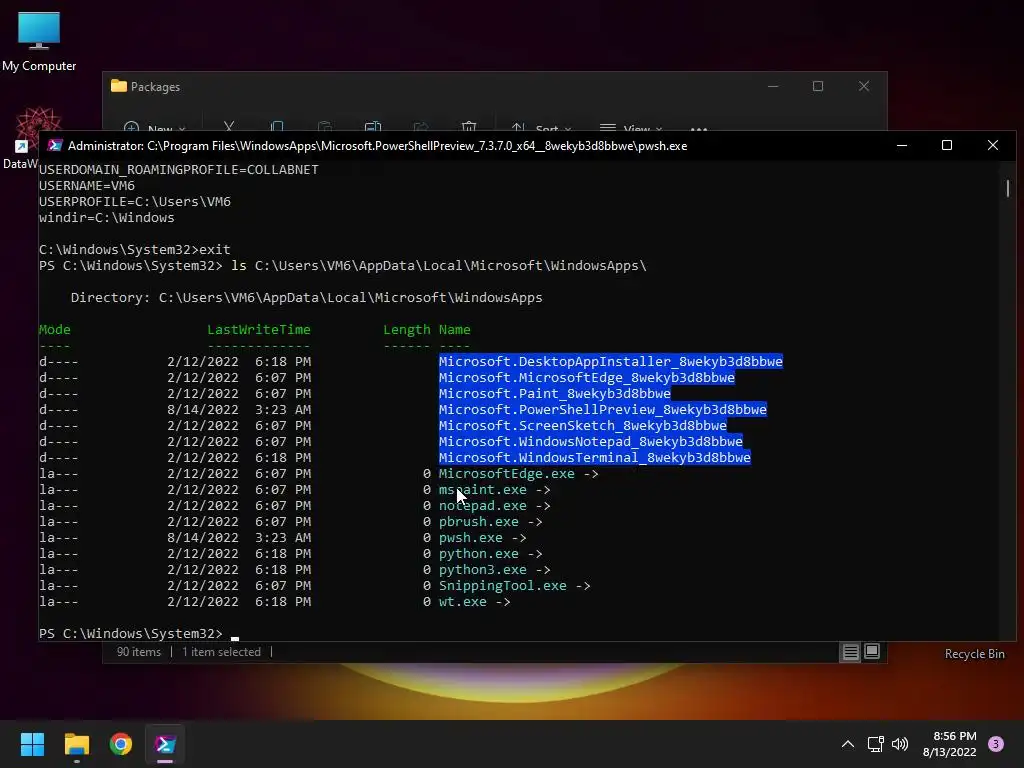
Task: Click the Rename icon in Packages toolbar
Action: pos(373,125)
